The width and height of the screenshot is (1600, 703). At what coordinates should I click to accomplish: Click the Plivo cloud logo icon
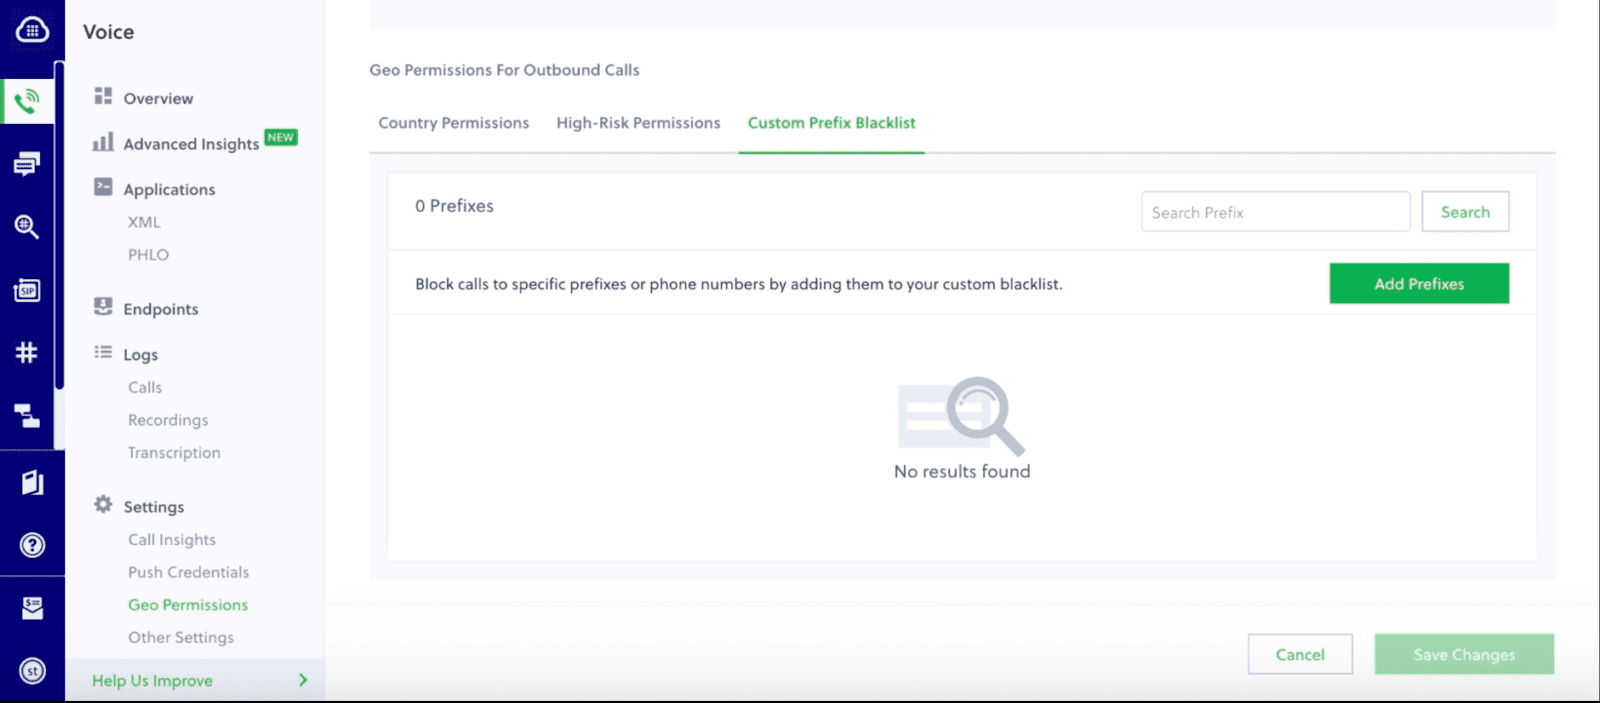point(32,30)
